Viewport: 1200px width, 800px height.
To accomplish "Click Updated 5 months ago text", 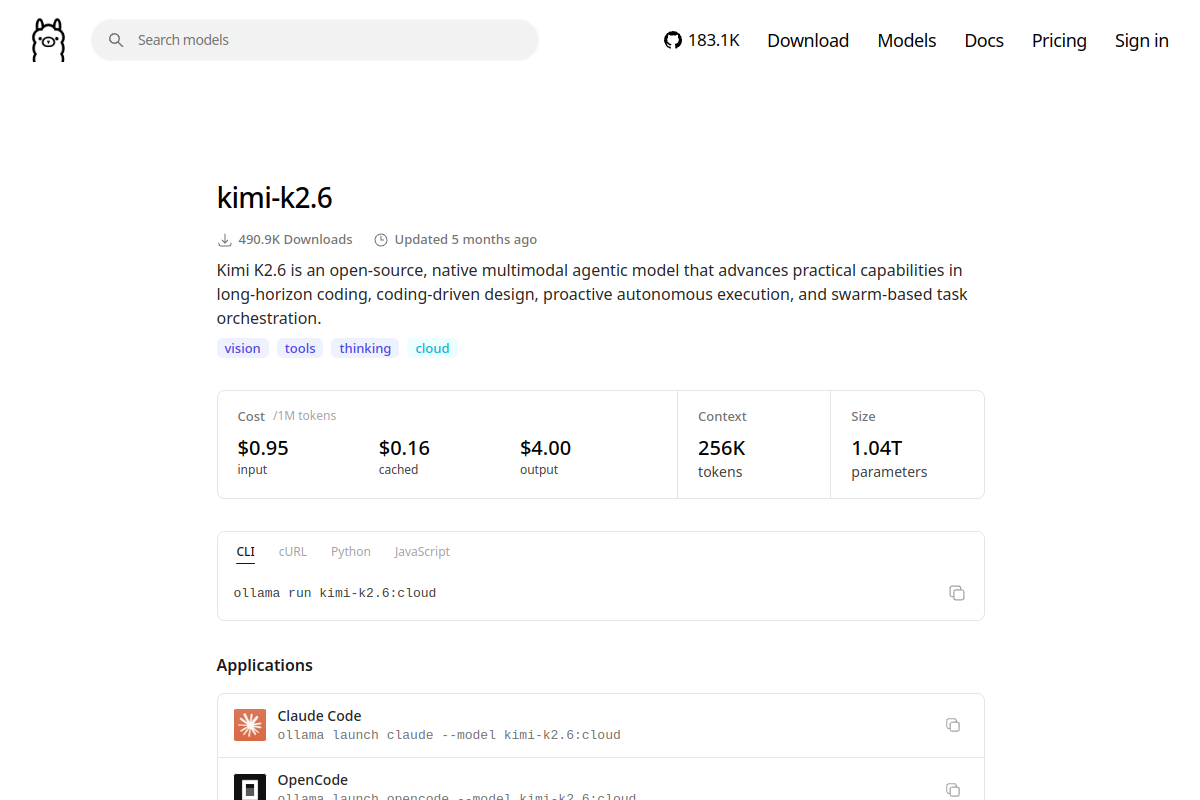I will [466, 240].
